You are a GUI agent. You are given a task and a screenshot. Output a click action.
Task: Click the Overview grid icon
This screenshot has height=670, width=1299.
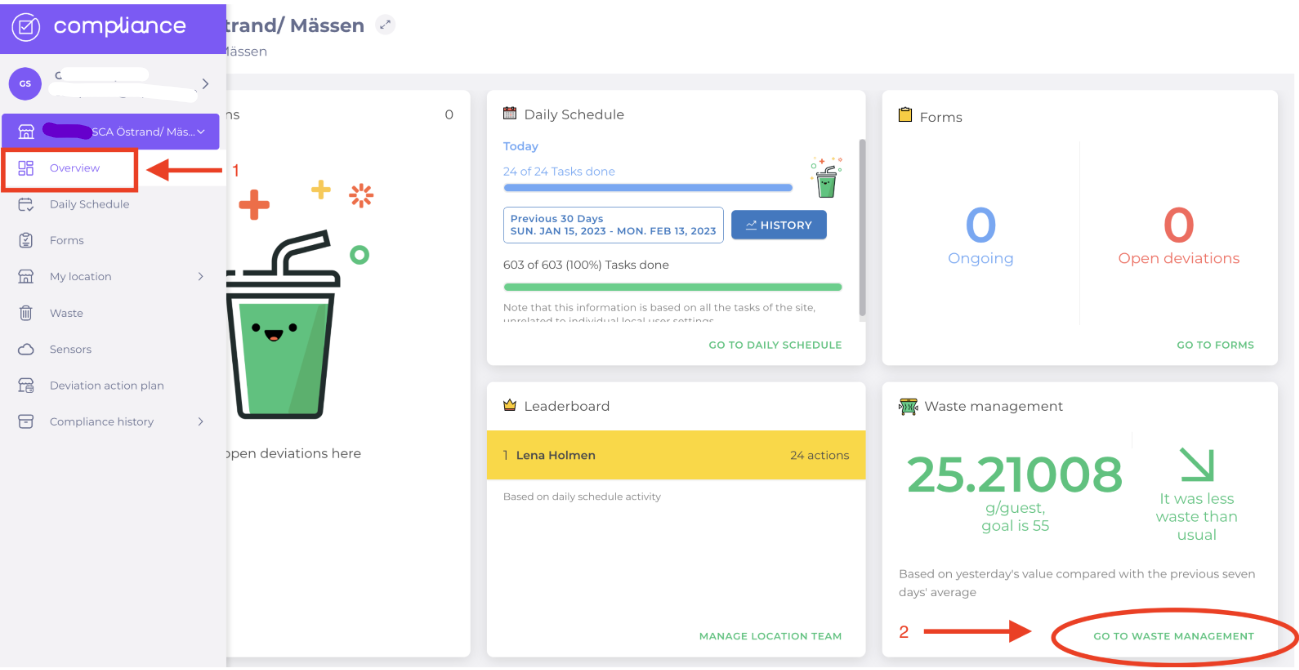[x=26, y=168]
